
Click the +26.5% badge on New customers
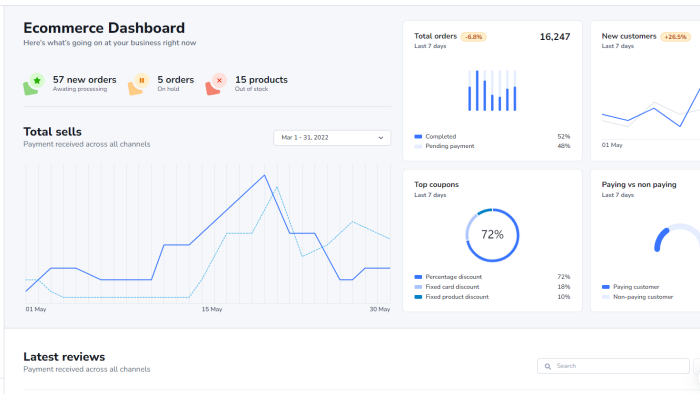(x=675, y=37)
